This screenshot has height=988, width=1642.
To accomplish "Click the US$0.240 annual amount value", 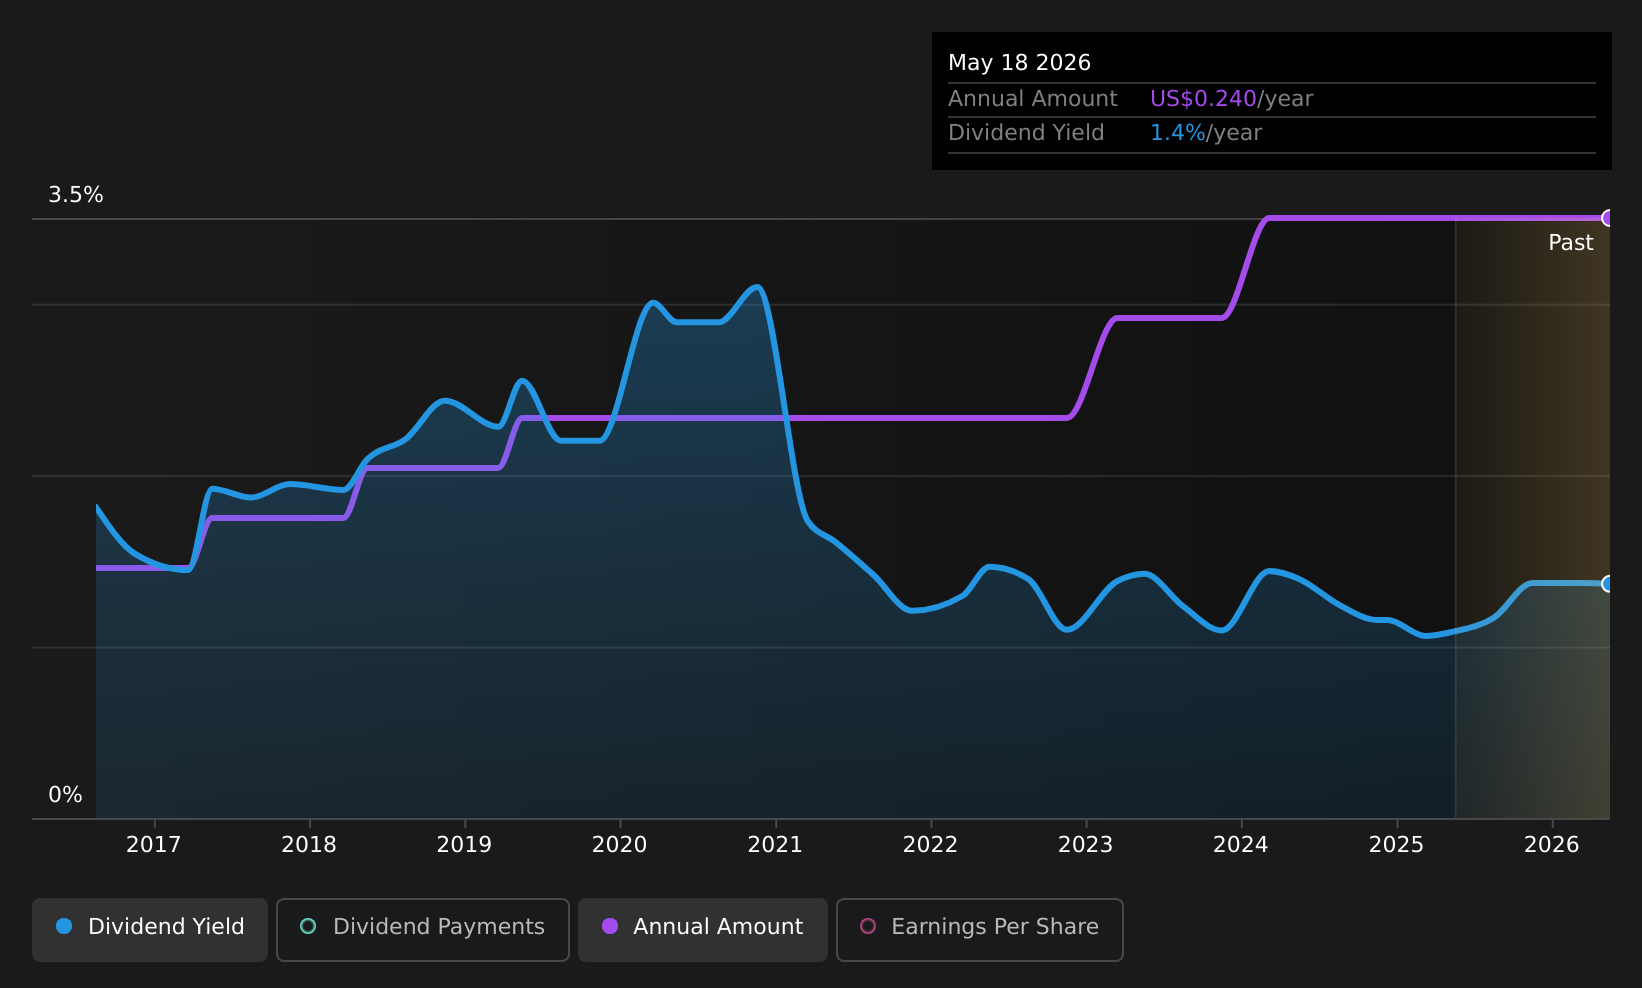I will pyautogui.click(x=1203, y=99).
